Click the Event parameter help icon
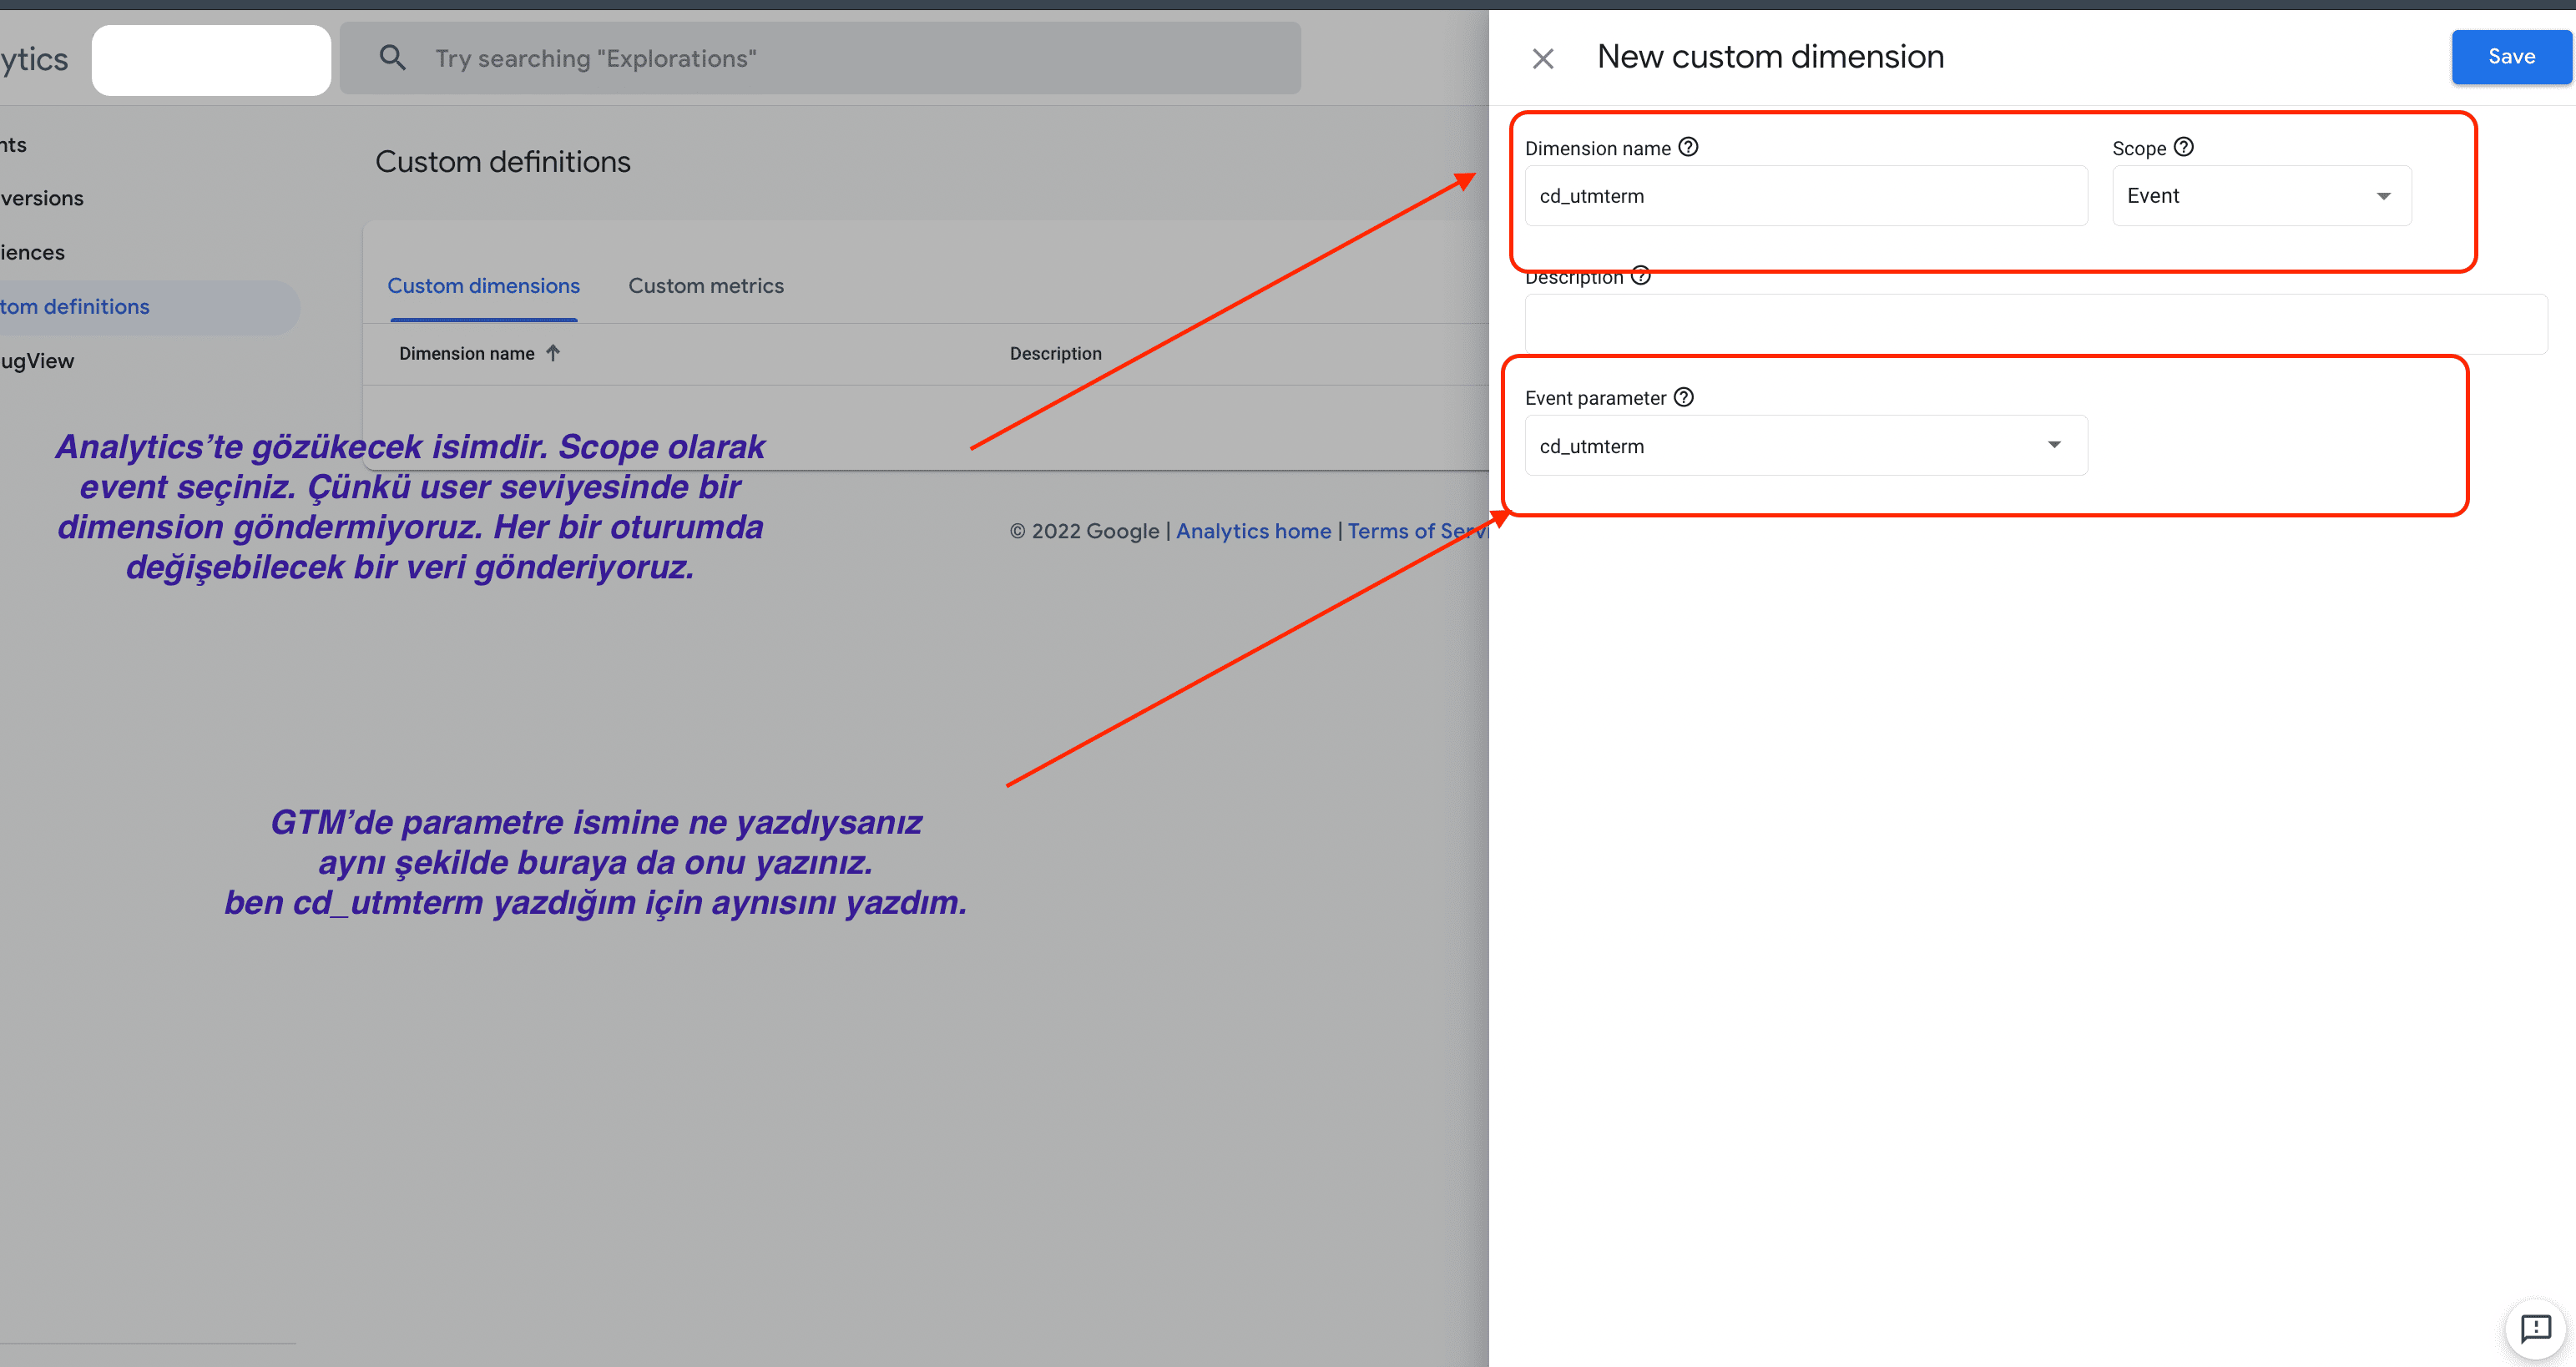2576x1367 pixels. pyautogui.click(x=1684, y=397)
